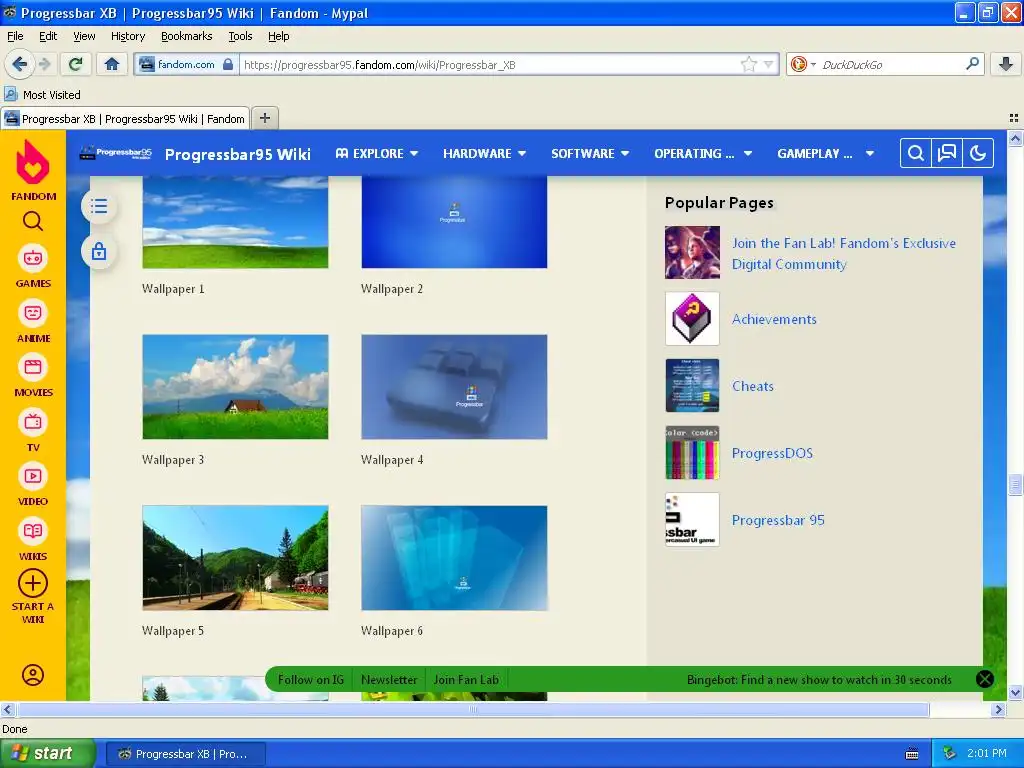Open the Most Visited bookmarks folder
The width and height of the screenshot is (1024, 768).
[x=43, y=95]
